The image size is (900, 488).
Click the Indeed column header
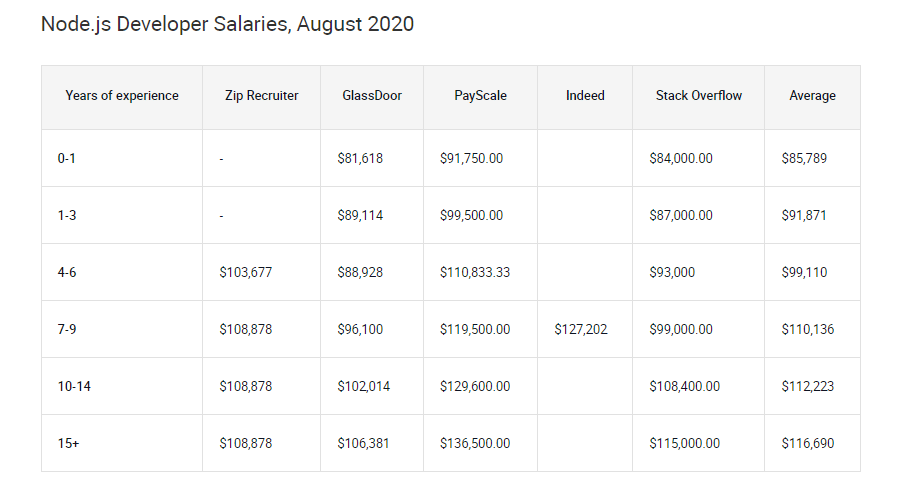[x=585, y=96]
